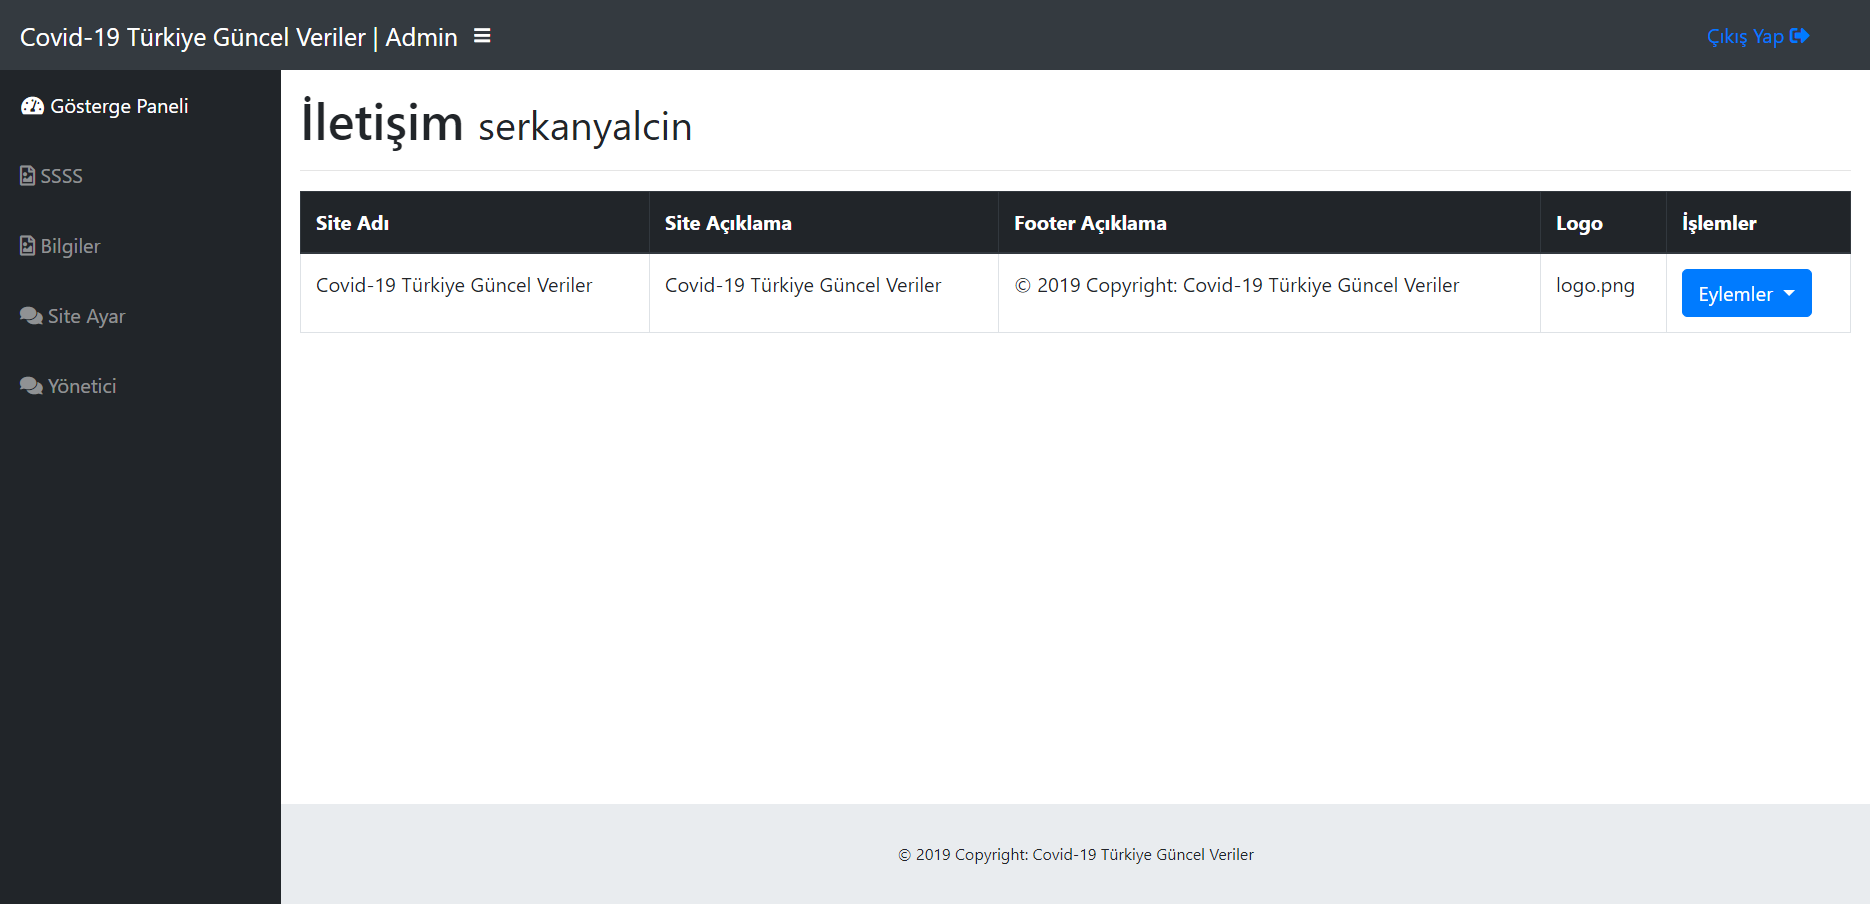This screenshot has height=905, width=1870.
Task: Click the İletişim page heading
Action: [x=382, y=123]
